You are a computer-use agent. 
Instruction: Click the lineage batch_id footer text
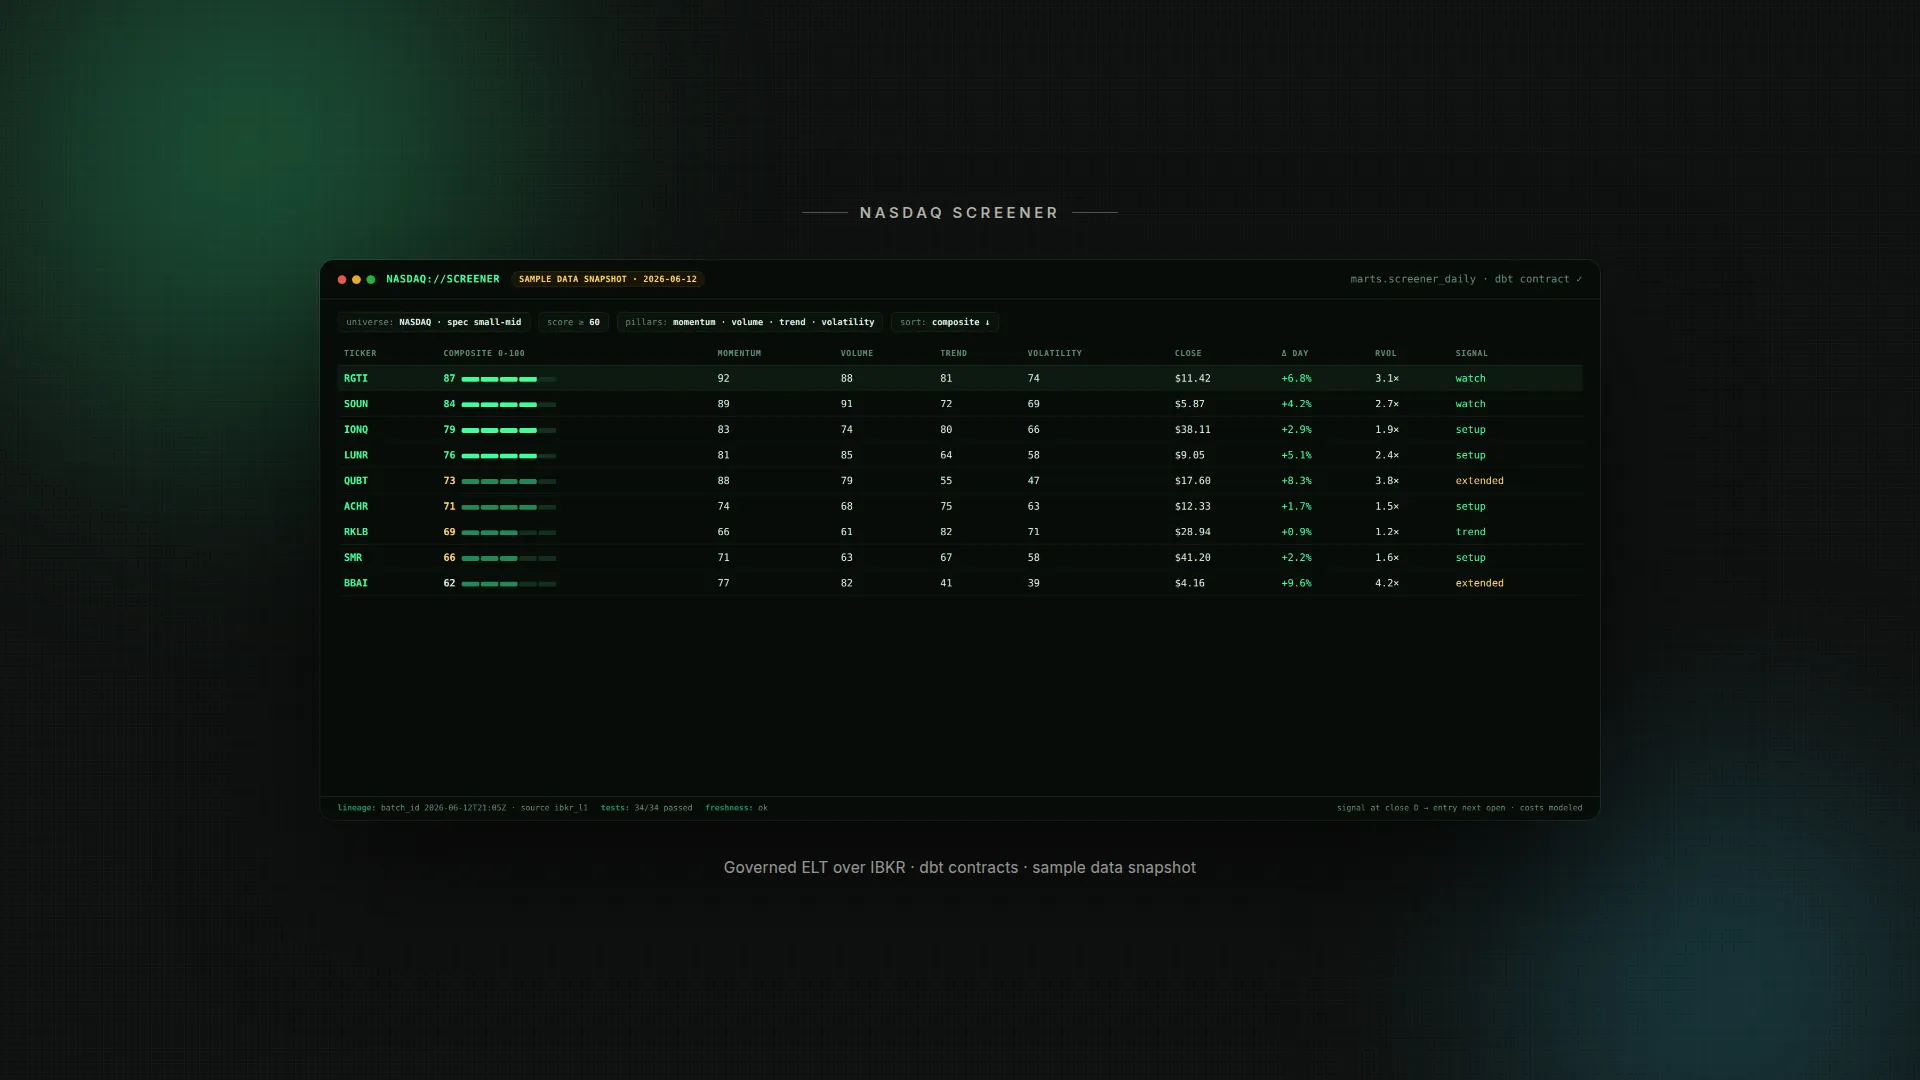[463, 808]
